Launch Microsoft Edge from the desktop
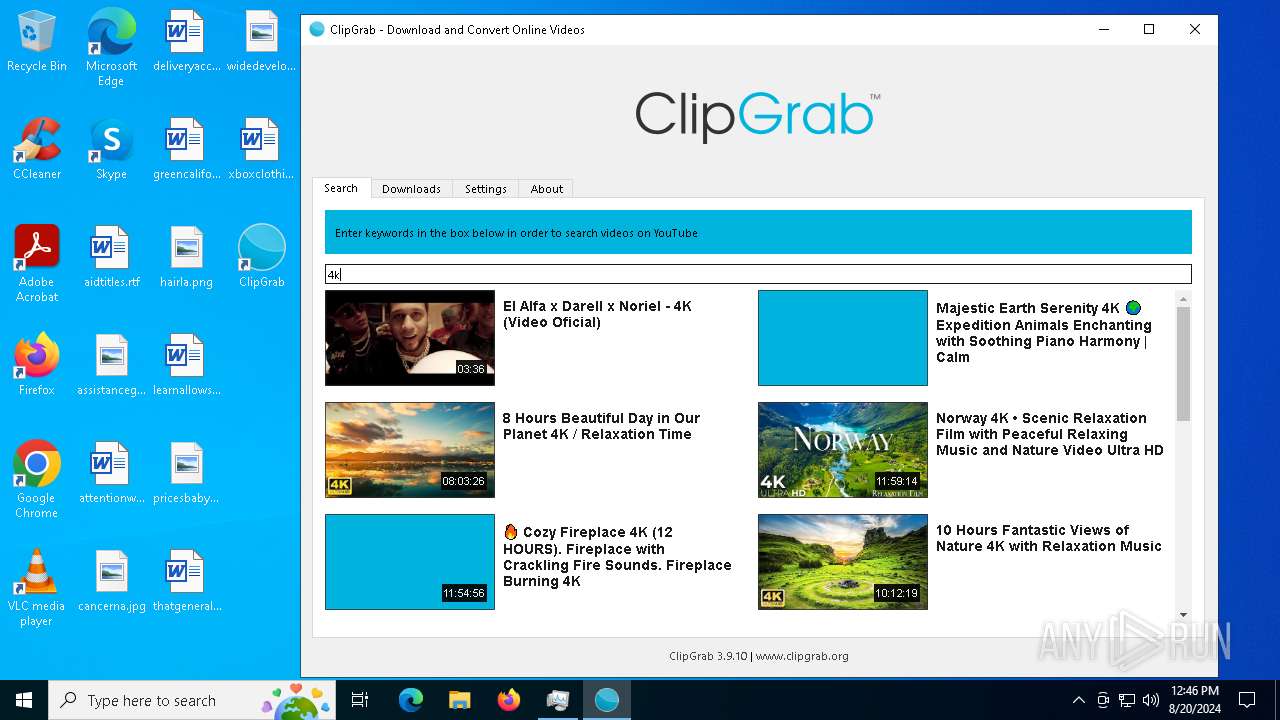Image resolution: width=1280 pixels, height=720 pixels. [111, 48]
